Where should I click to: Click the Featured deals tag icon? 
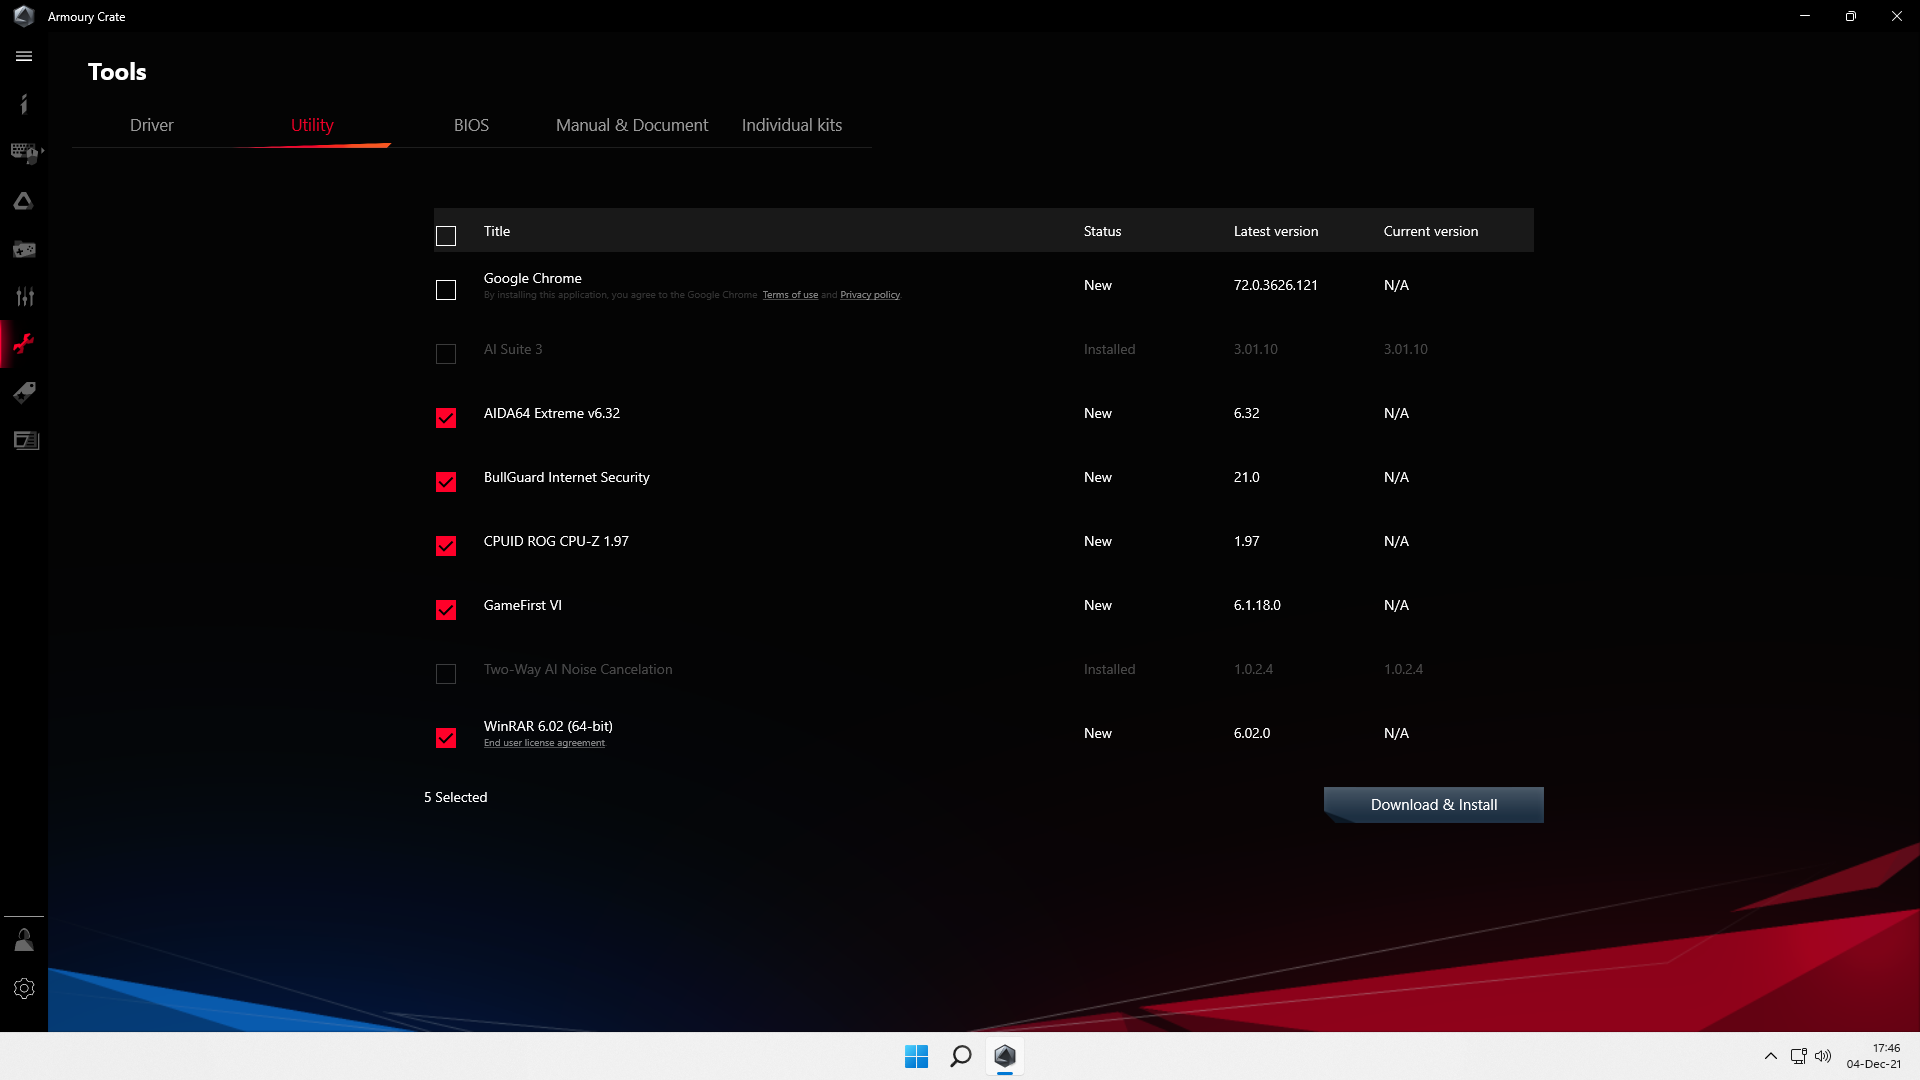click(24, 392)
